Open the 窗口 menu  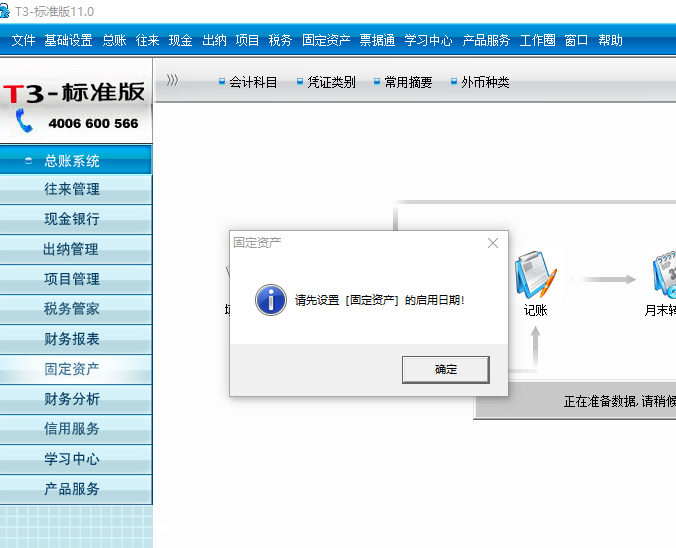pos(576,40)
